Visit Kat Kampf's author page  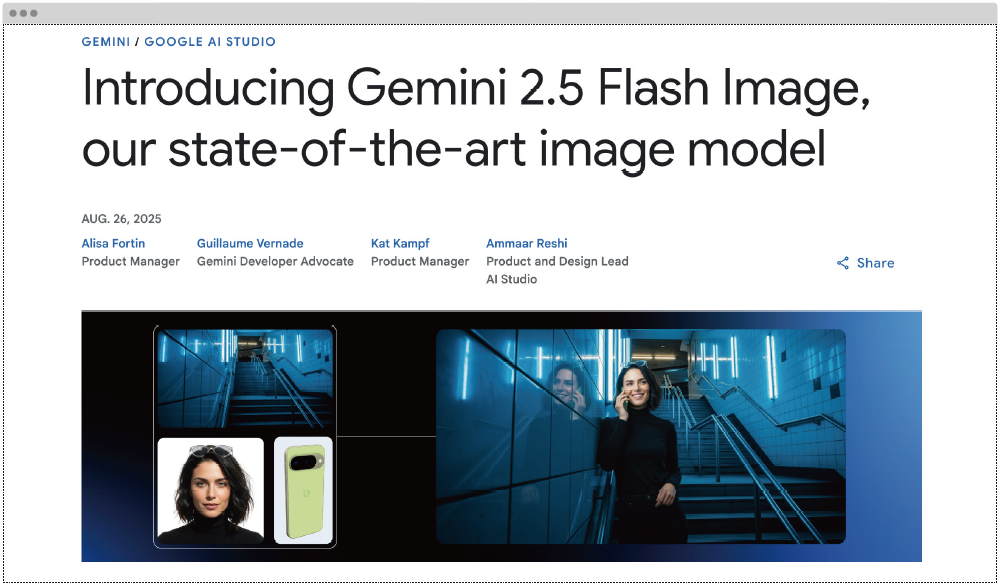[400, 243]
